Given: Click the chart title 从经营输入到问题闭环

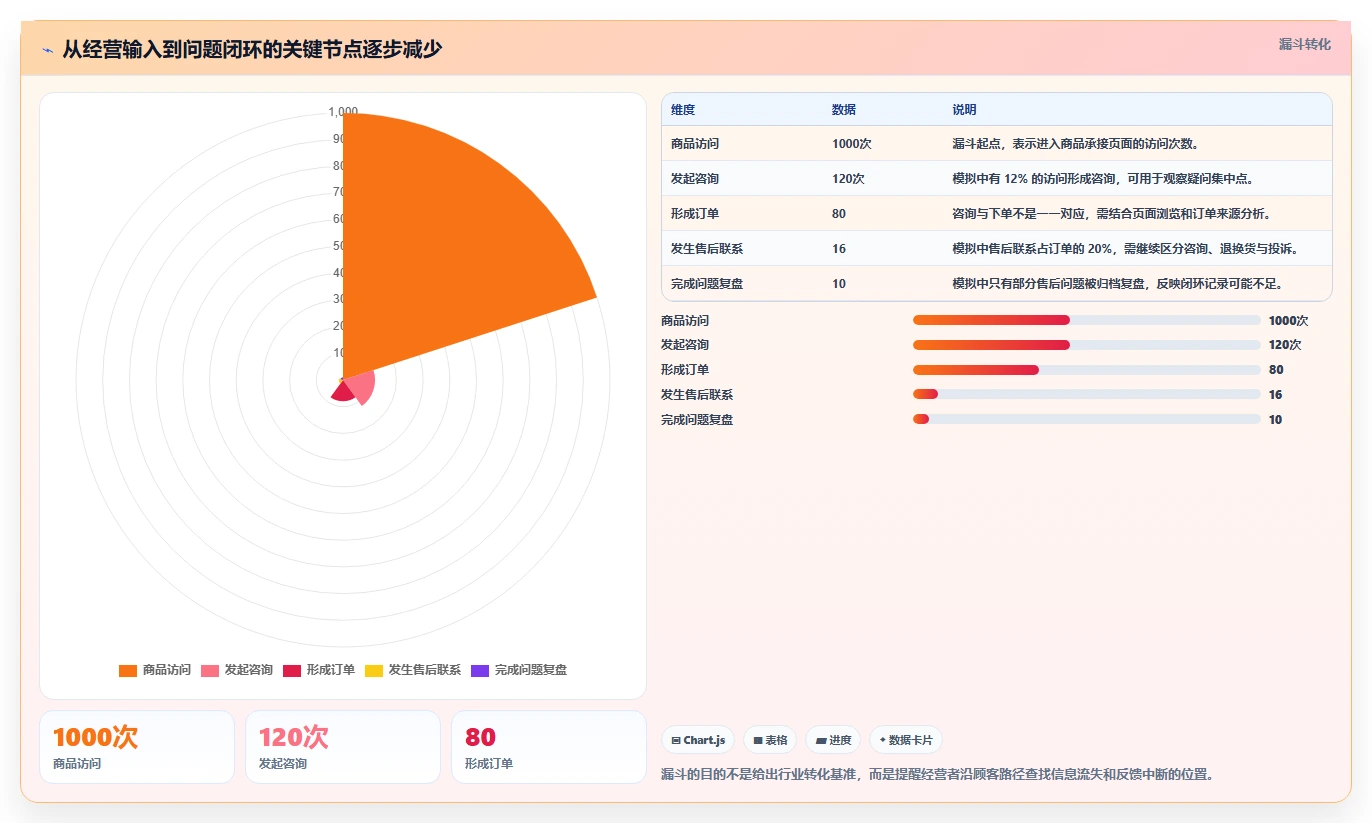Looking at the screenshot, I should coord(252,49).
